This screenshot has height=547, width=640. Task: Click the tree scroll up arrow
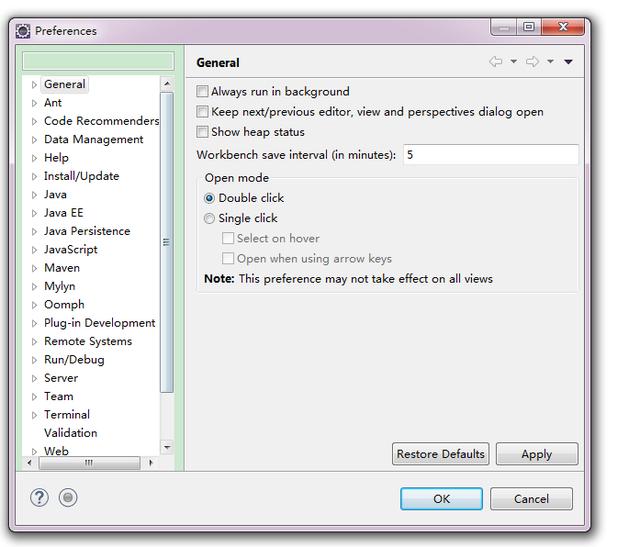[x=167, y=84]
